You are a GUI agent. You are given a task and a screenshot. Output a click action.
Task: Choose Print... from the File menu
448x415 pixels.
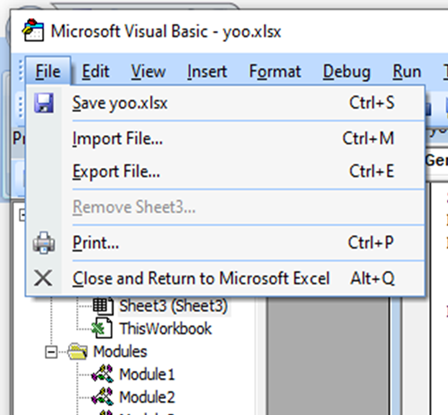(225, 242)
